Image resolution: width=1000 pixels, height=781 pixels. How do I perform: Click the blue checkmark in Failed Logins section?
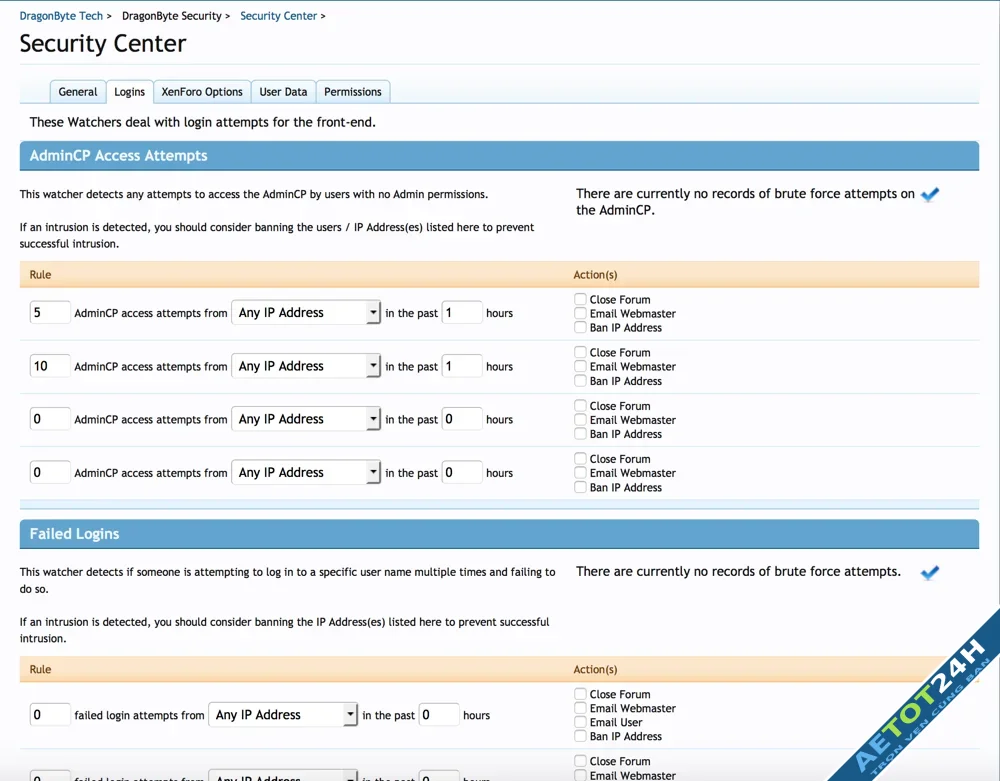tap(930, 573)
